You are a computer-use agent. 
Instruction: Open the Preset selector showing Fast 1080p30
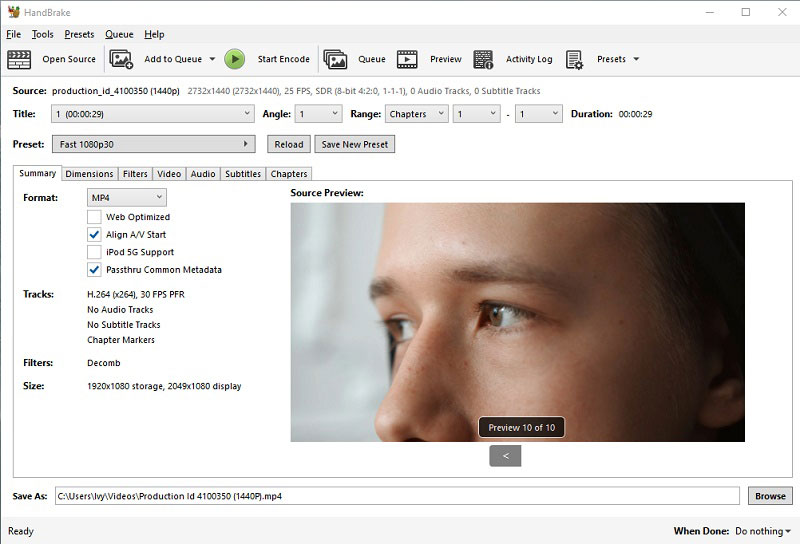click(x=154, y=144)
